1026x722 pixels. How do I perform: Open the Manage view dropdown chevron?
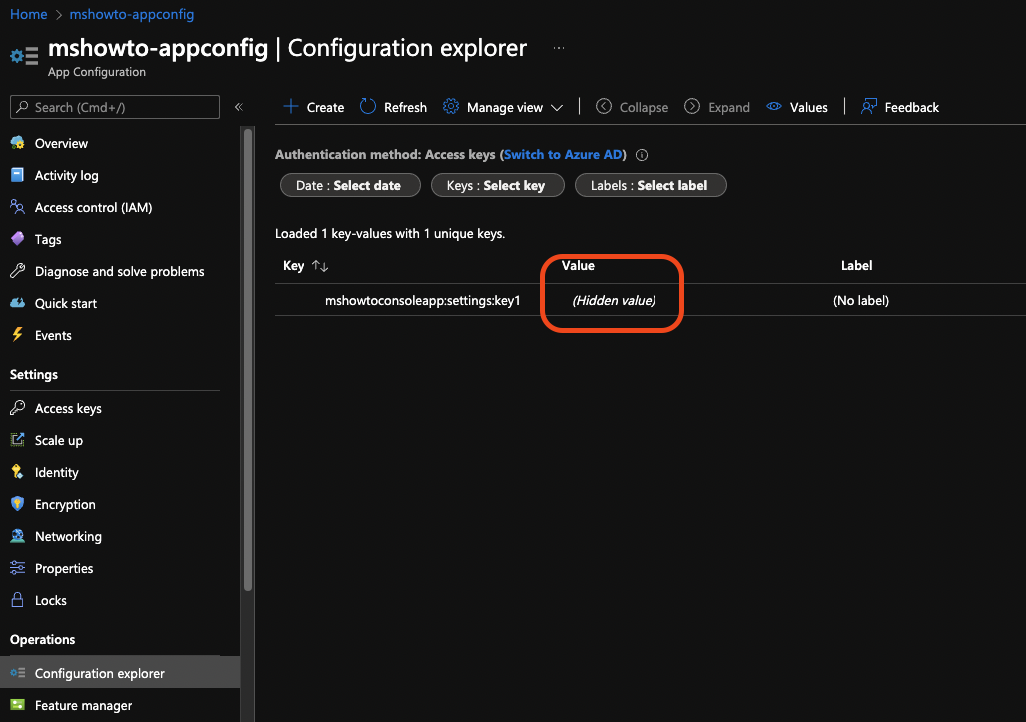(557, 107)
